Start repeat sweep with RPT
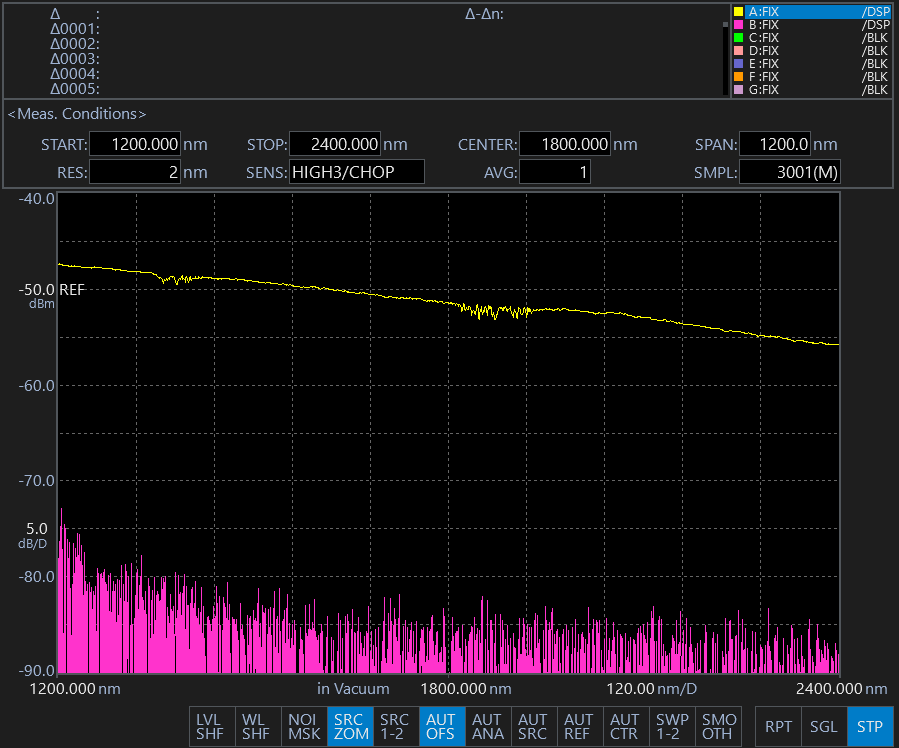Image resolution: width=899 pixels, height=748 pixels. (777, 726)
